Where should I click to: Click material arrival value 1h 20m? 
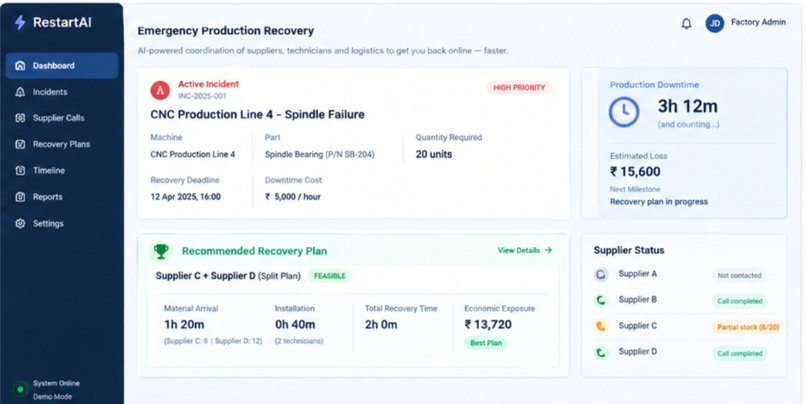tap(184, 325)
